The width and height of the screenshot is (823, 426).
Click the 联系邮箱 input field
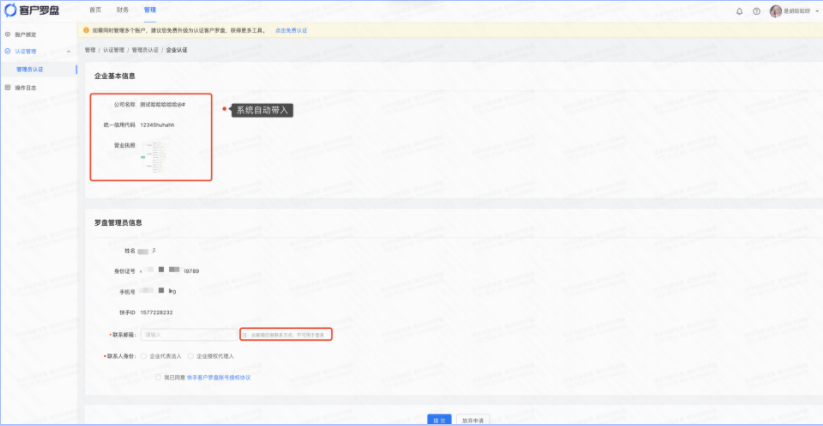coord(187,334)
